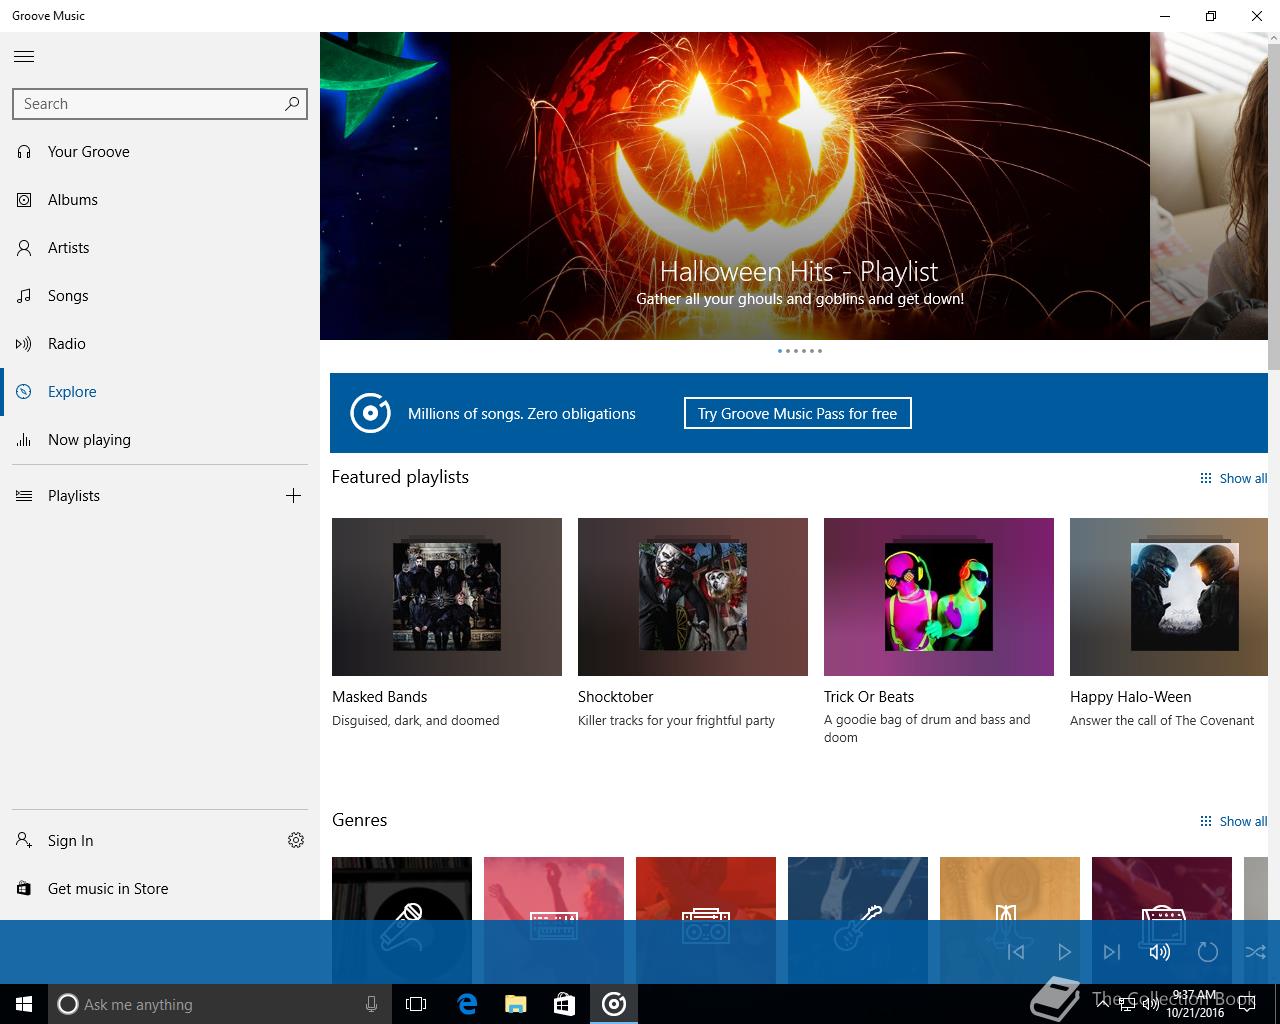1280x1024 pixels.
Task: Open the Happy Halo-Ween playlist cover
Action: point(1169,597)
